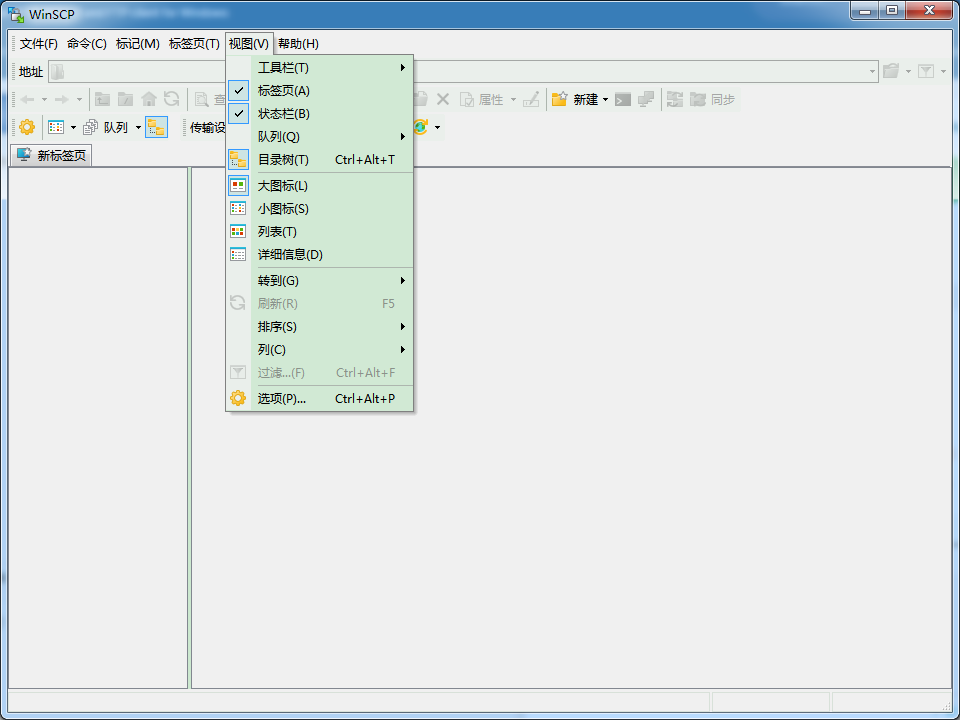Disable the 状态栏 status bar
Screen dimensions: 960x720
pyautogui.click(x=284, y=113)
